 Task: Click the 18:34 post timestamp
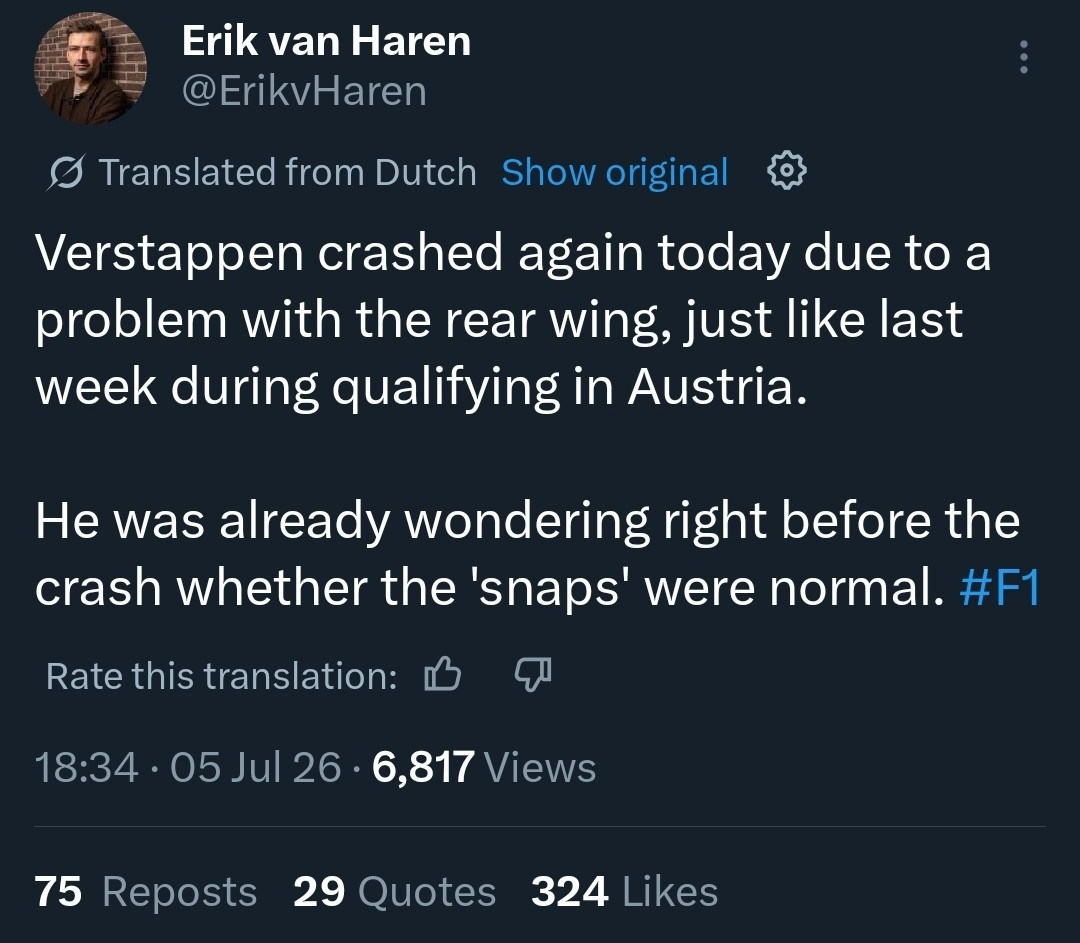[87, 767]
